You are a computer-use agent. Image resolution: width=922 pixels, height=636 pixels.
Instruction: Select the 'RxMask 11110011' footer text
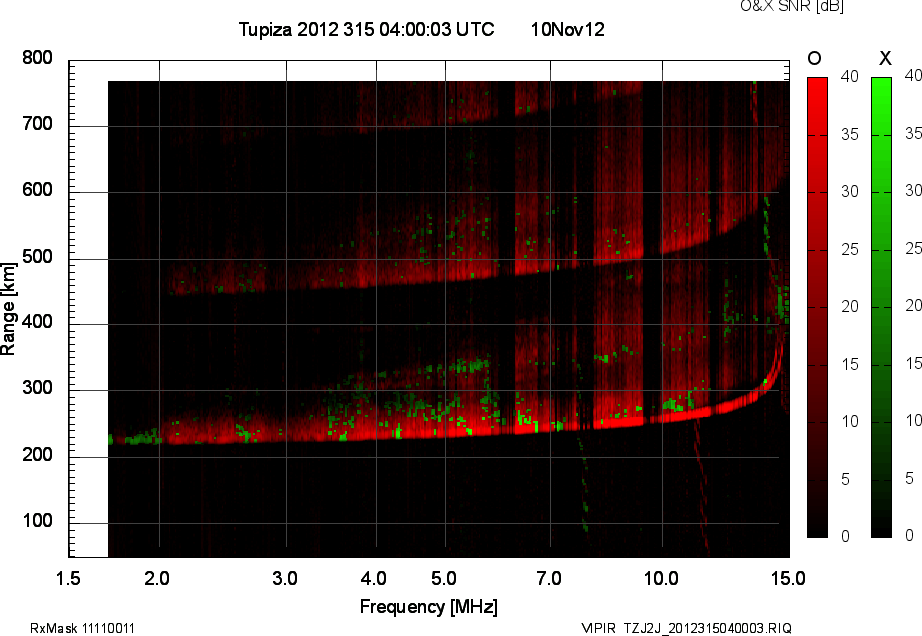[x=82, y=628]
